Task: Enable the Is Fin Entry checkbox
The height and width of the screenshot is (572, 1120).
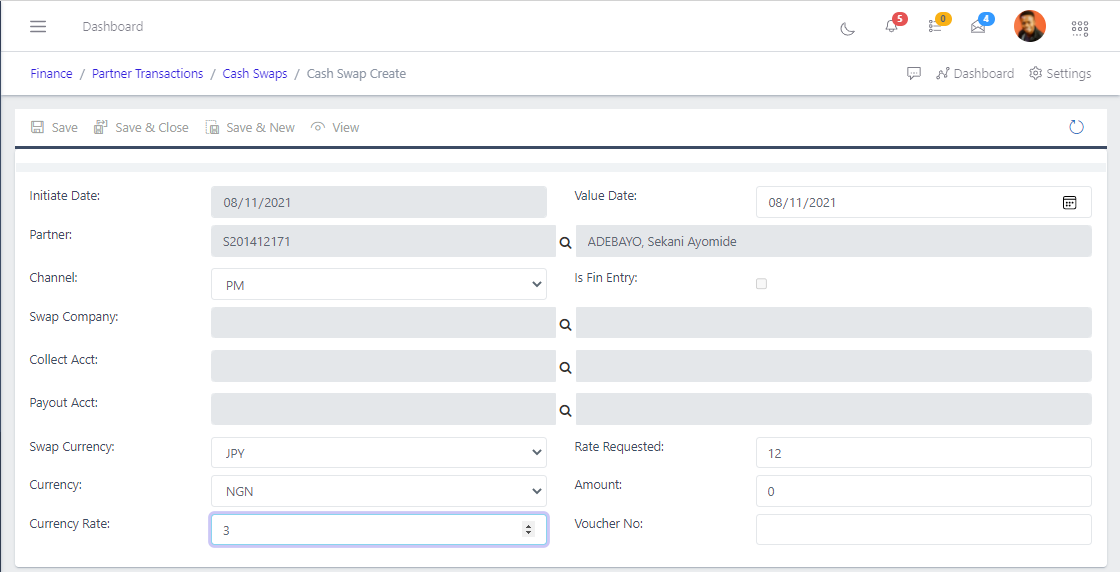Action: pos(761,284)
